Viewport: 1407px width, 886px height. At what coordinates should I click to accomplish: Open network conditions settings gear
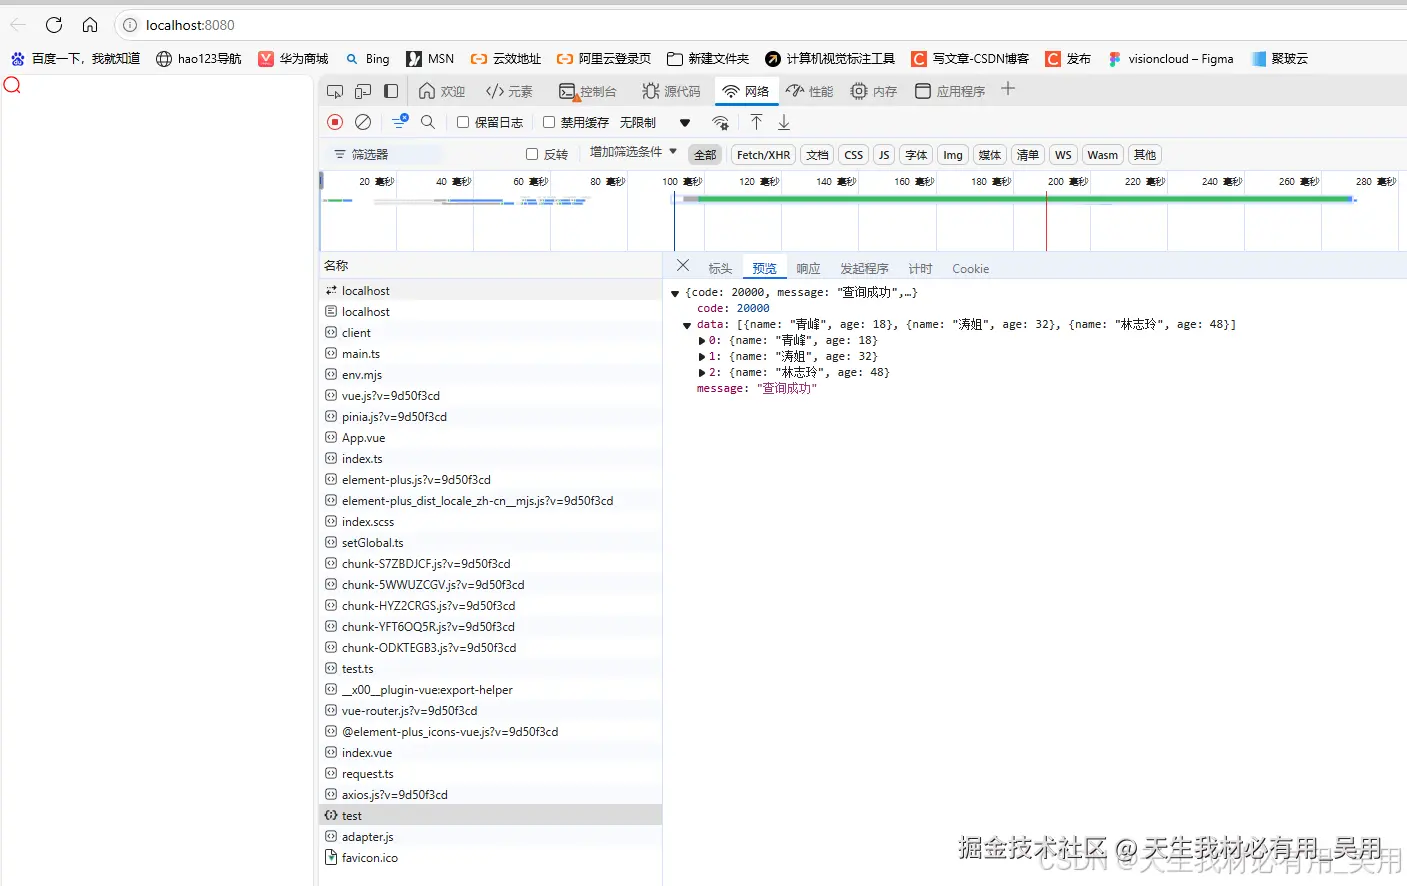pos(721,121)
